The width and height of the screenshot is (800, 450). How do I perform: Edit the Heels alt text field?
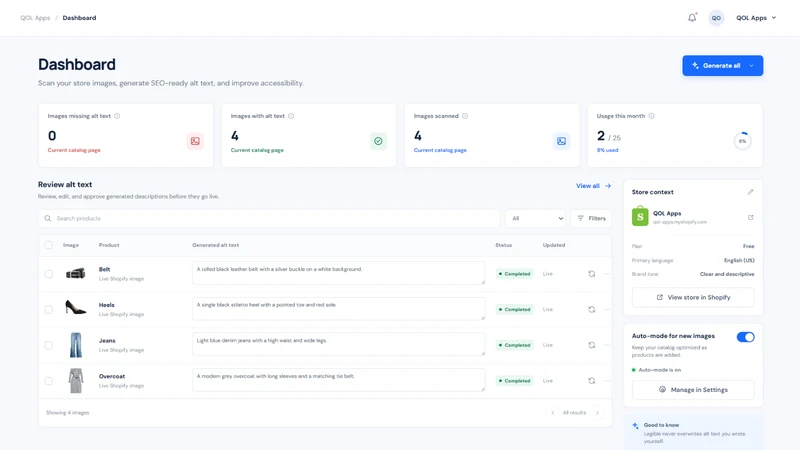click(338, 309)
